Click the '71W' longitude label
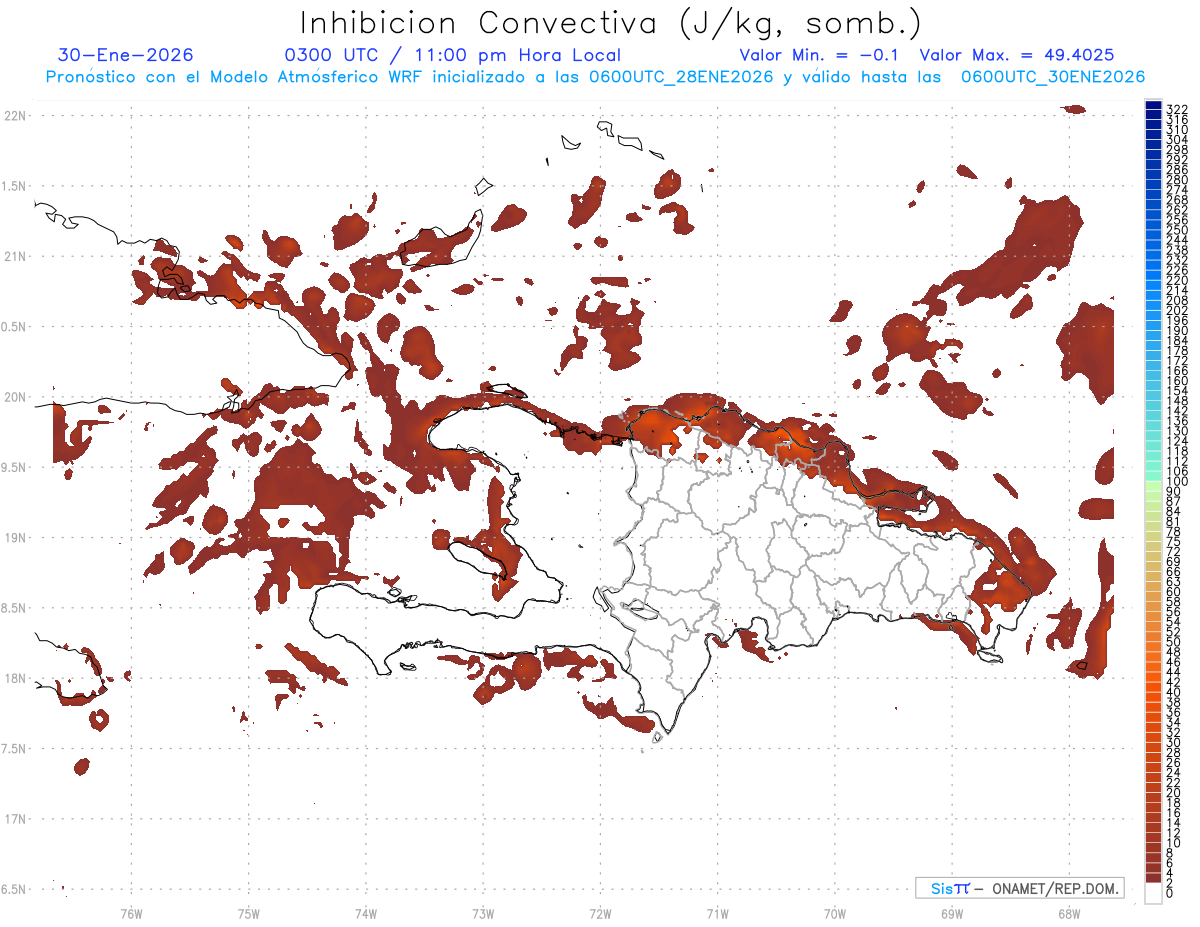Viewport: 1200px width, 927px height. (x=717, y=913)
